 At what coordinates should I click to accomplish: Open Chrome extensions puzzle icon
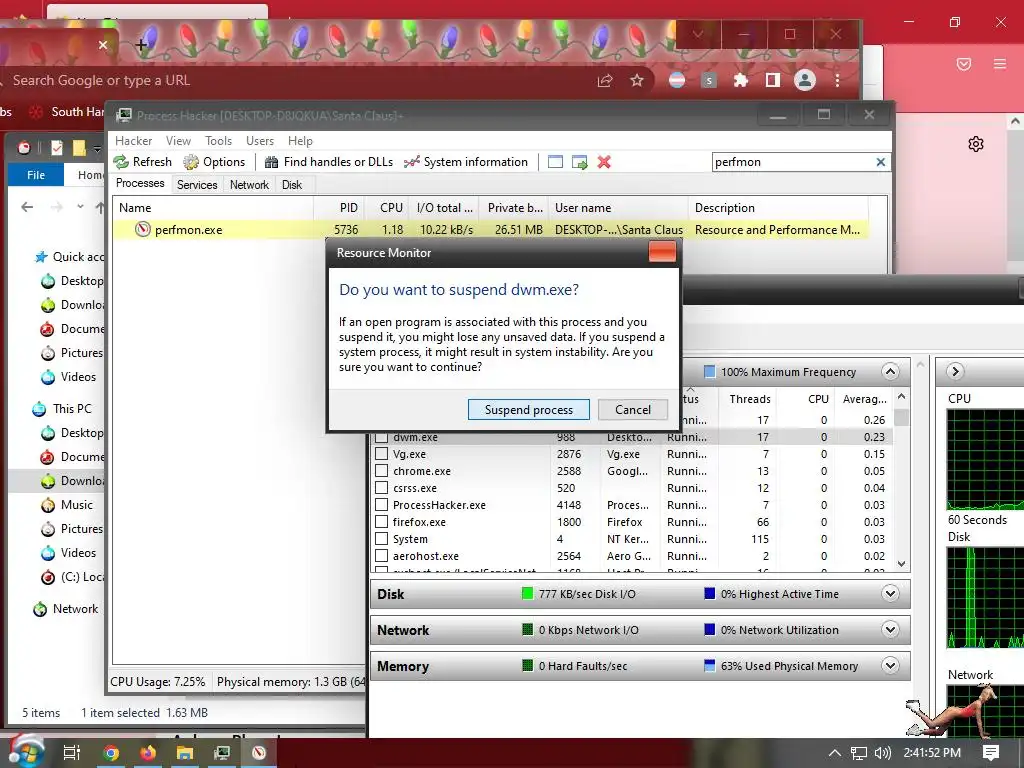741,80
